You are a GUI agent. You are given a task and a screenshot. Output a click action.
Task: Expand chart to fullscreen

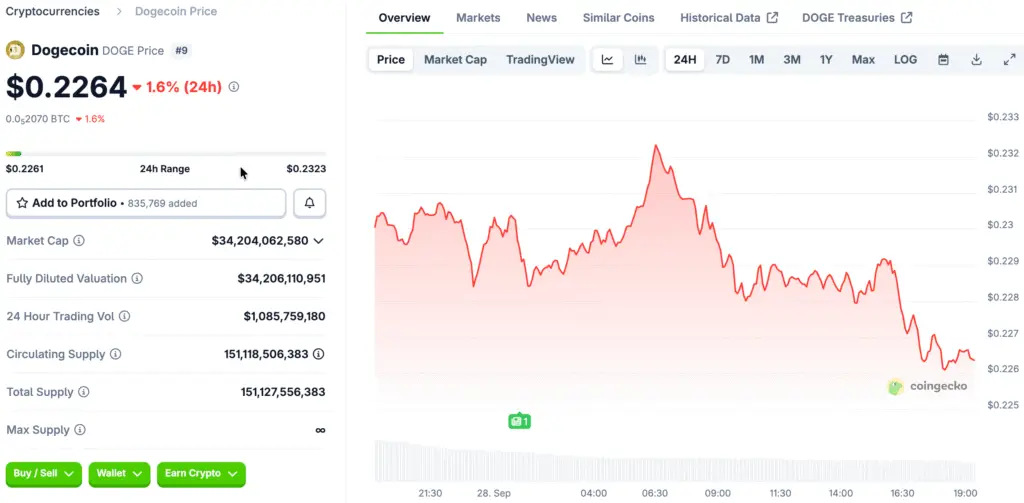(1009, 60)
